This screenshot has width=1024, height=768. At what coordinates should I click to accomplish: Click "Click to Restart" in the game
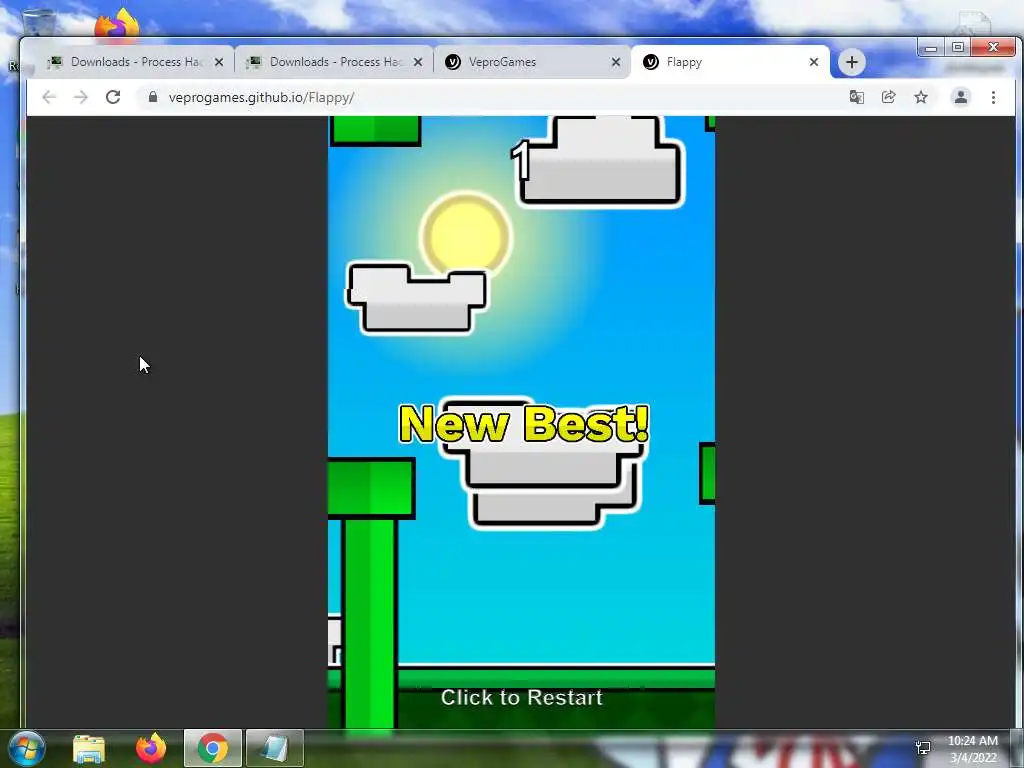tap(521, 697)
